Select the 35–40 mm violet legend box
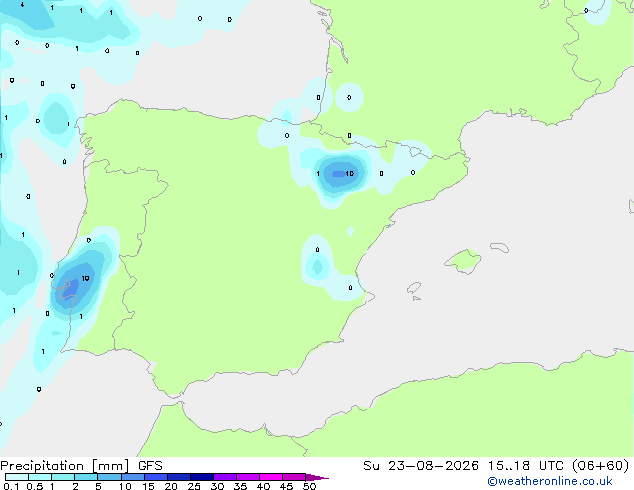Viewport: 634px width, 490px height. click(x=248, y=477)
